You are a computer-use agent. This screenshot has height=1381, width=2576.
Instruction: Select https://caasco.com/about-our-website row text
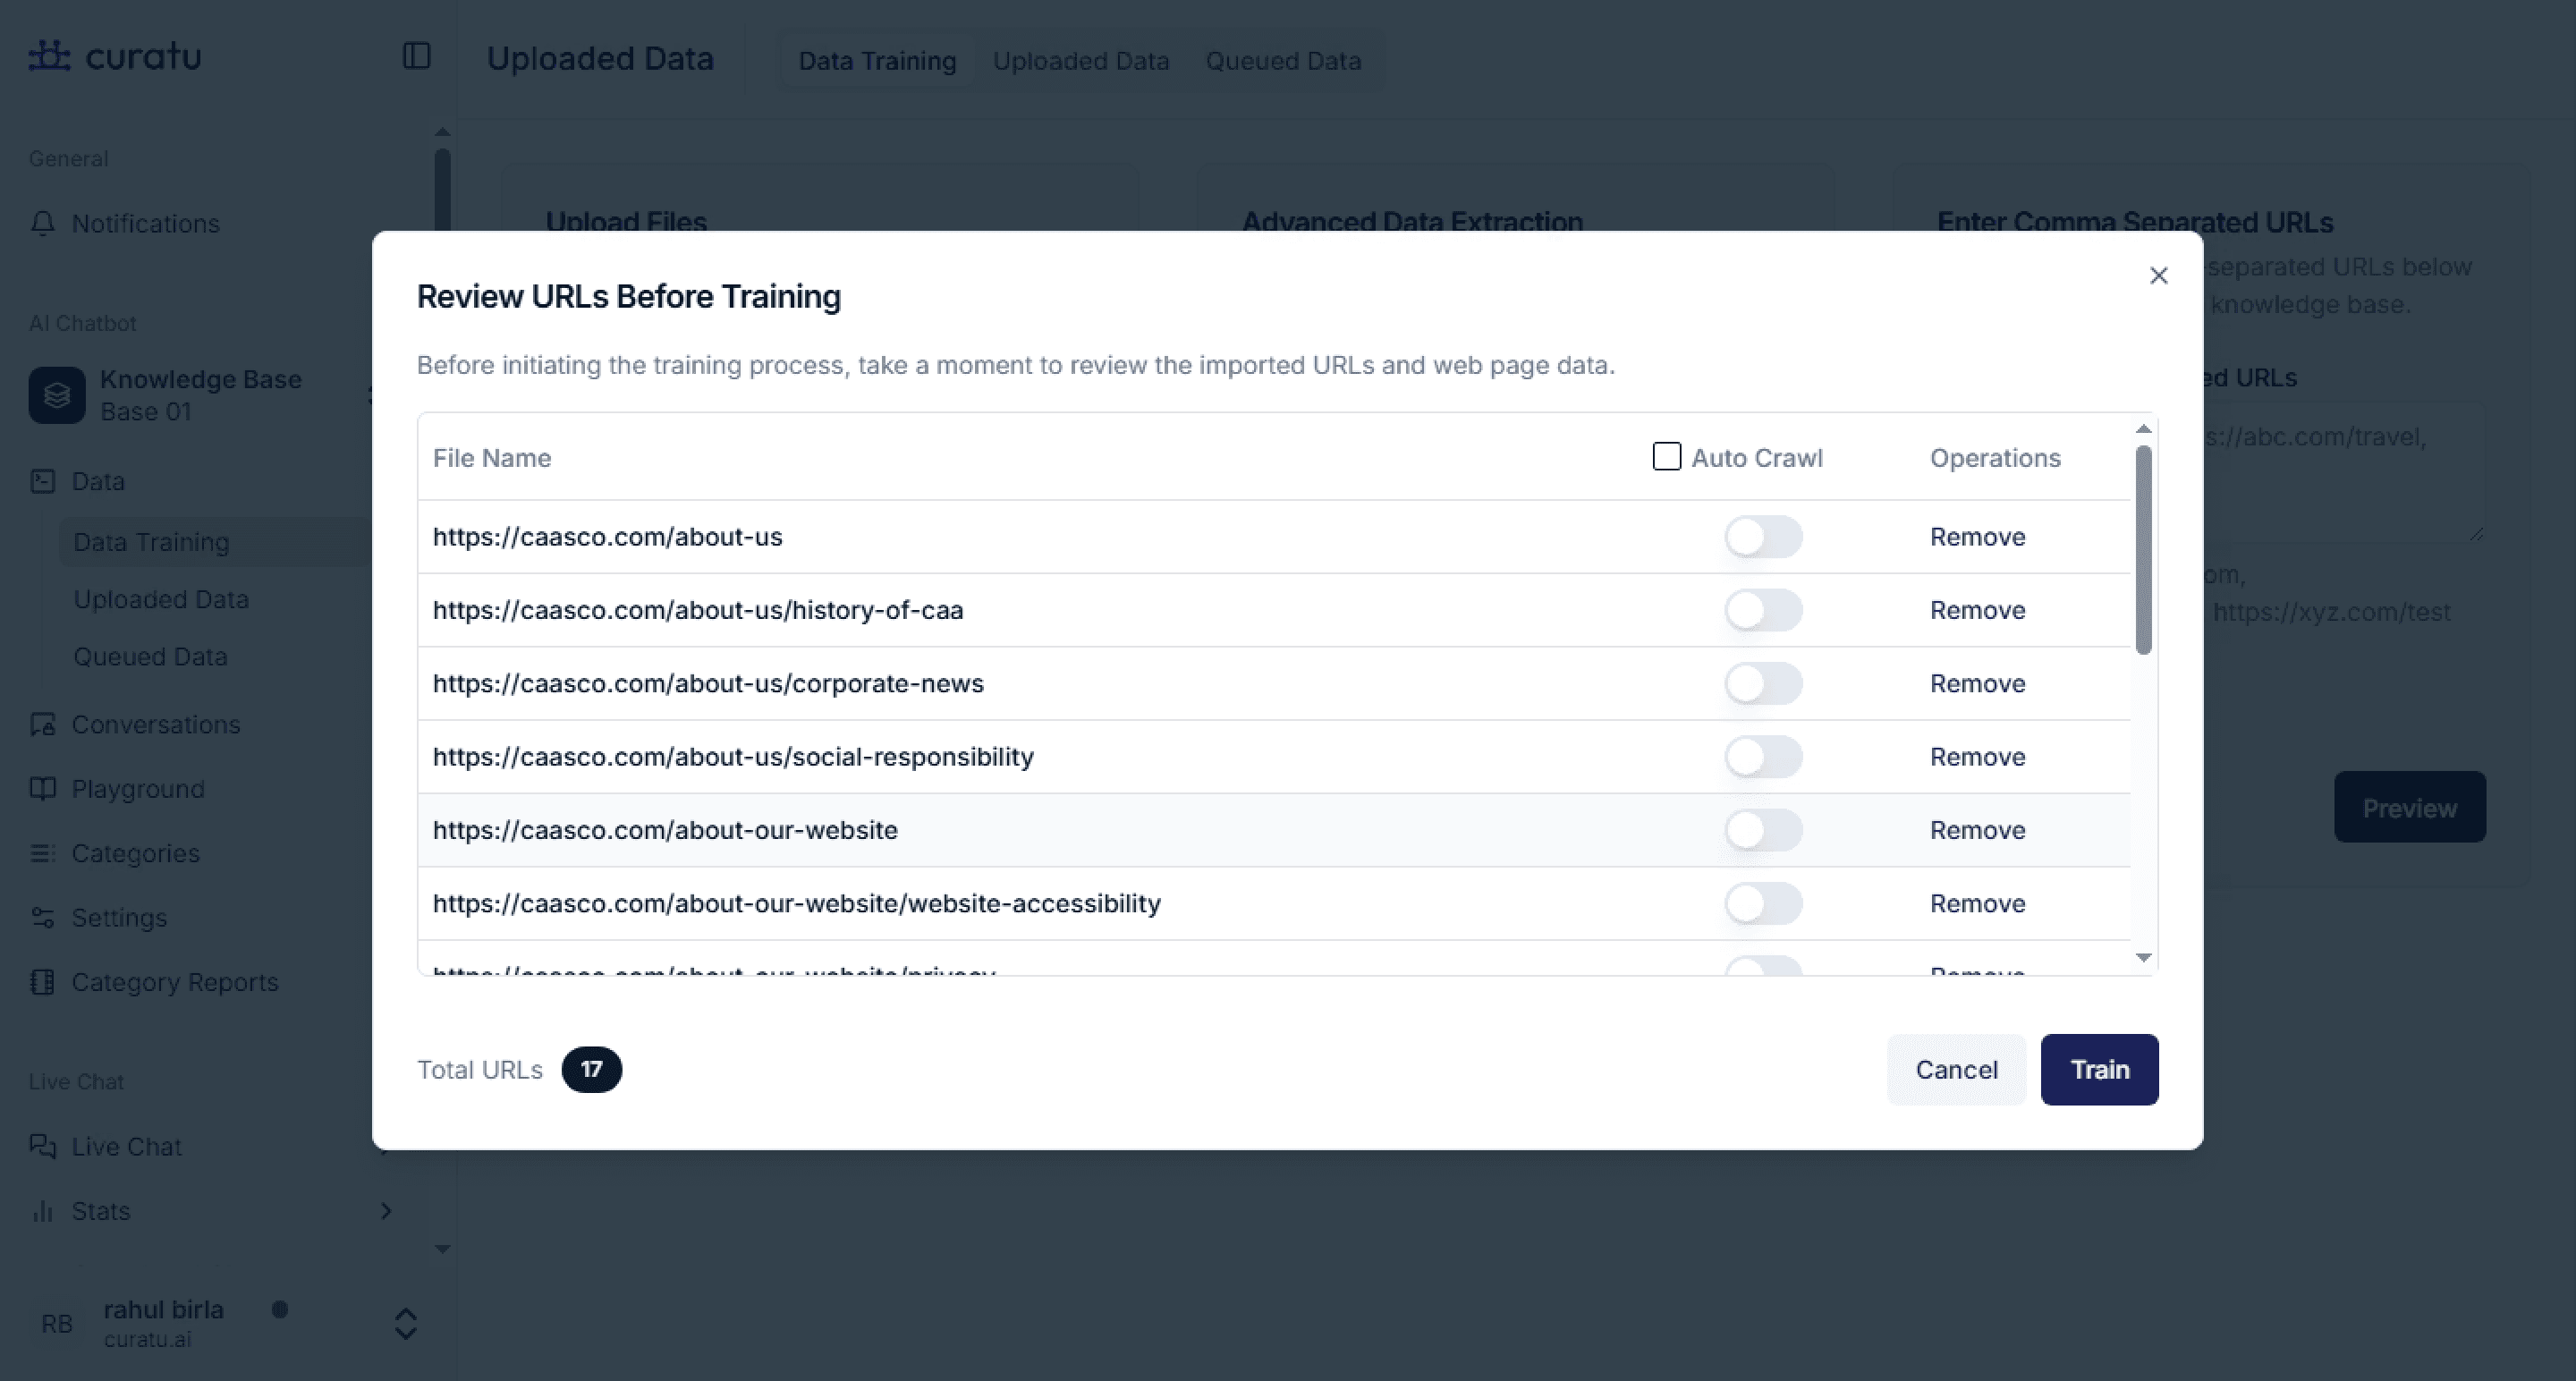665,830
